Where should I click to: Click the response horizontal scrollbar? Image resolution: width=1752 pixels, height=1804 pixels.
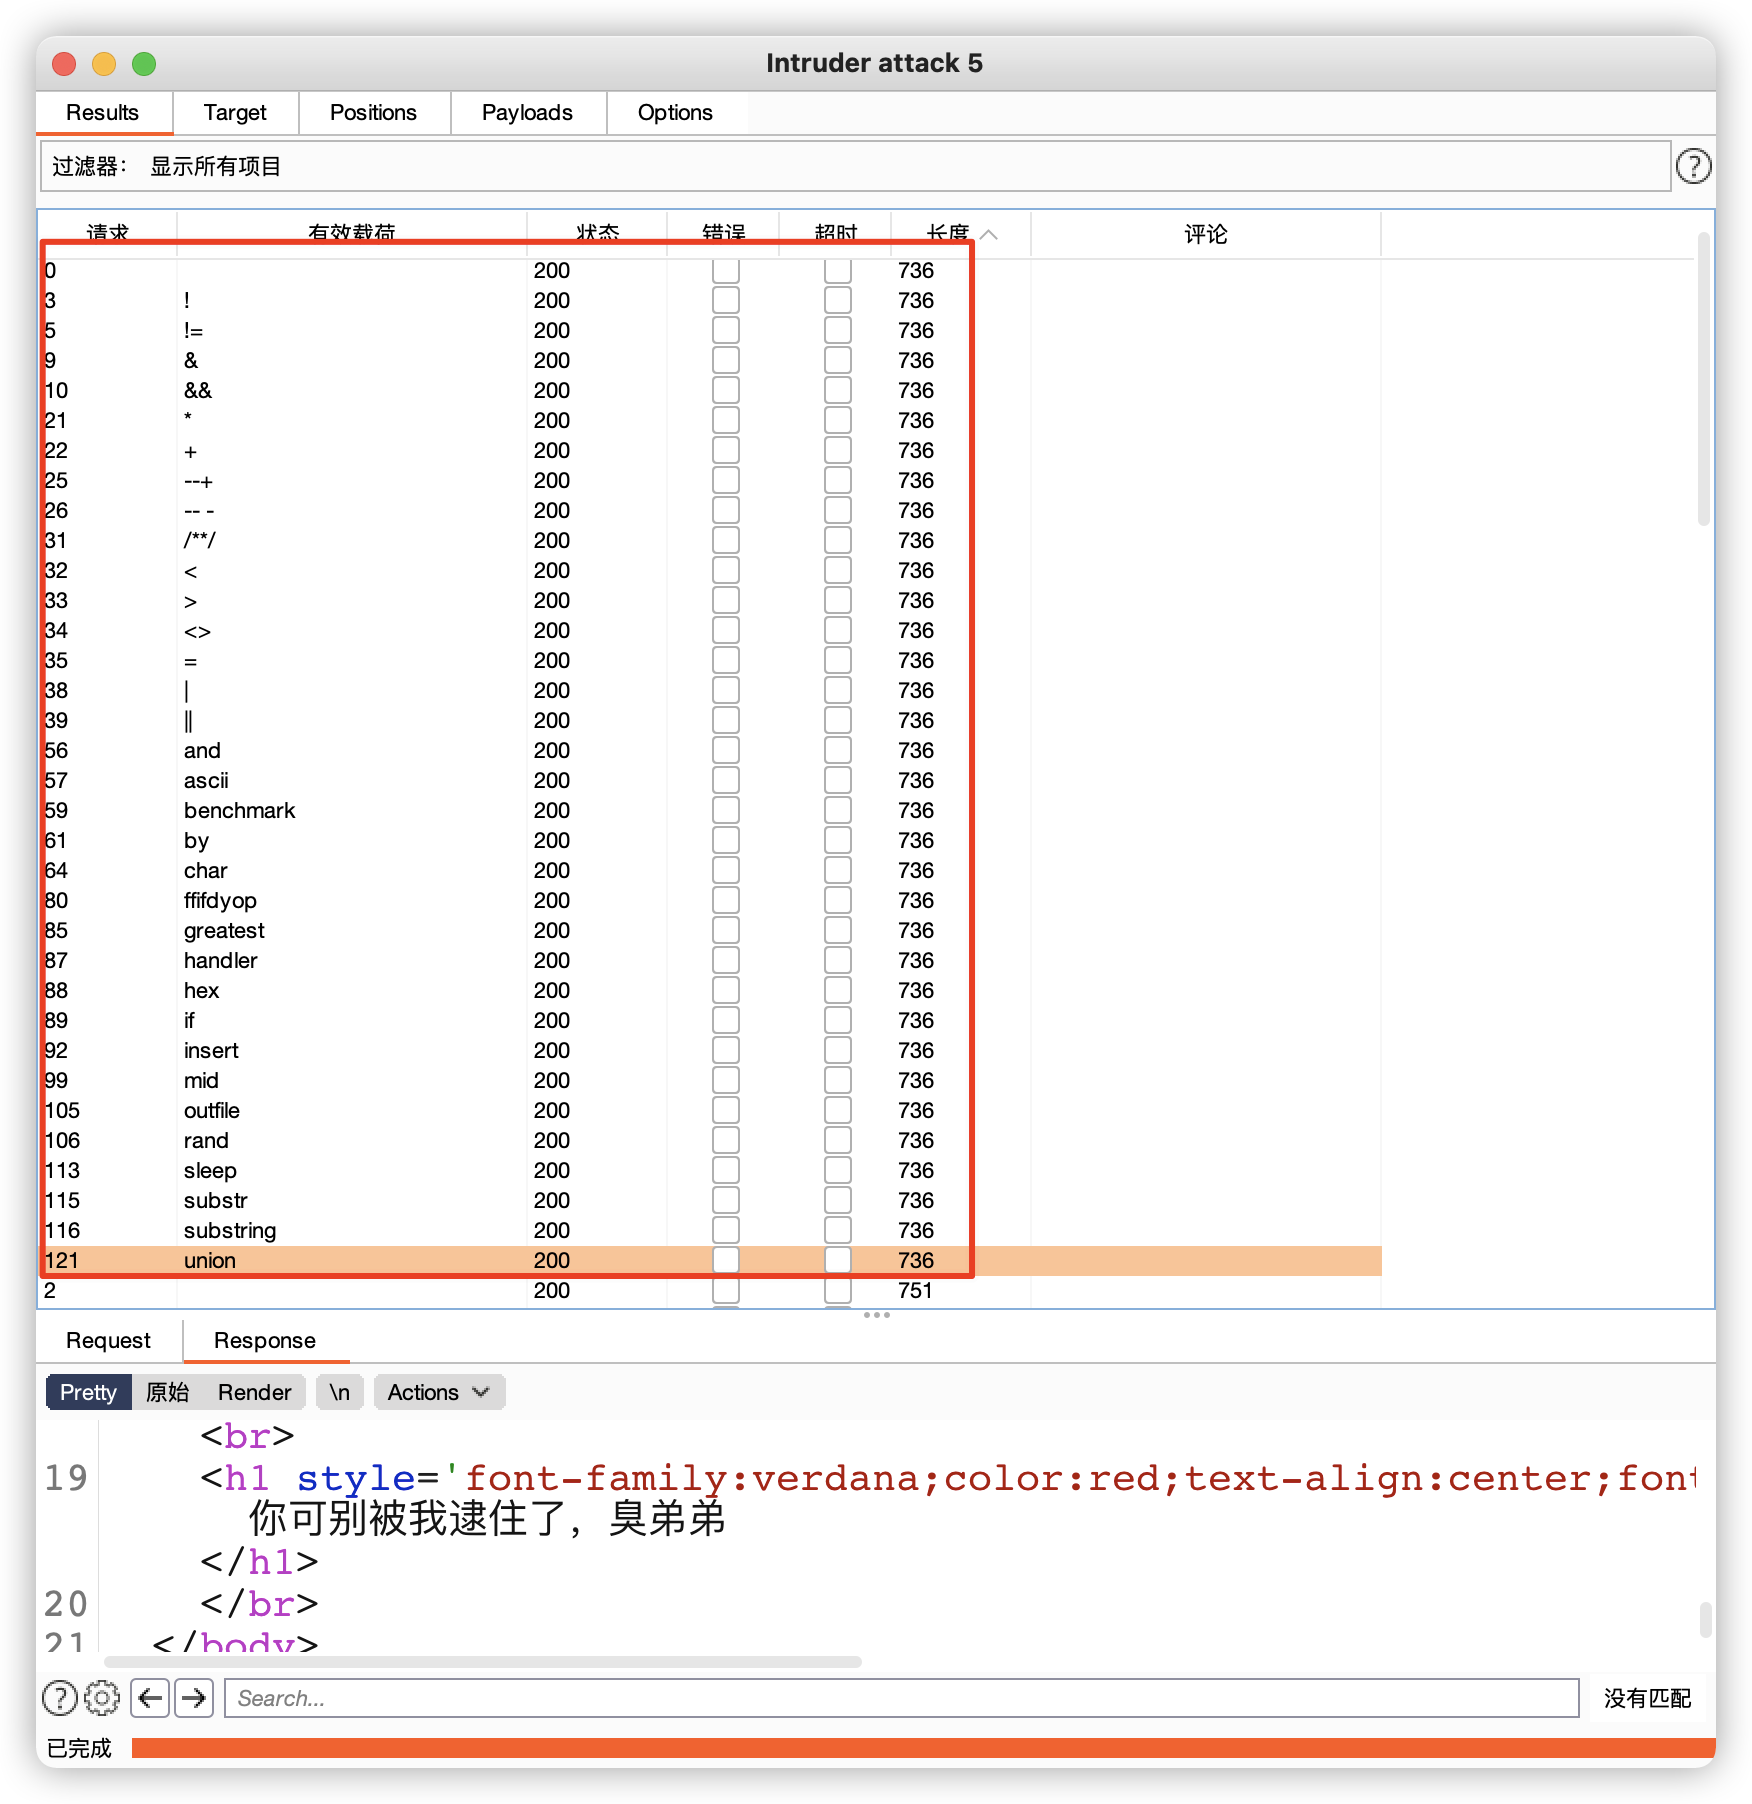click(483, 1661)
